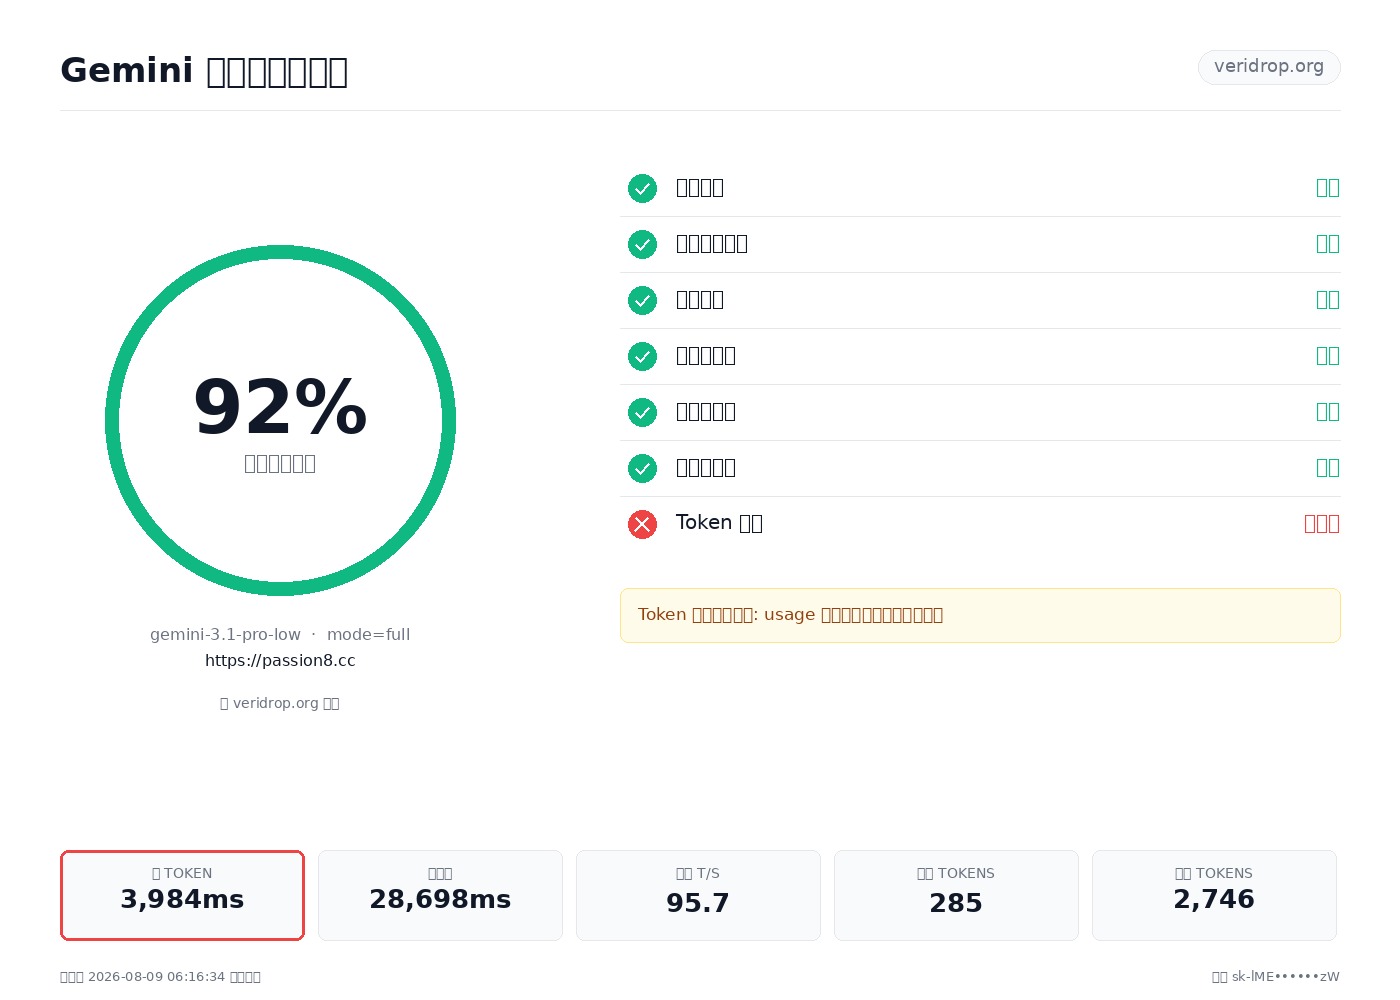1400x1000 pixels.
Task: Click the 92% score inside the gauge
Action: [x=280, y=407]
